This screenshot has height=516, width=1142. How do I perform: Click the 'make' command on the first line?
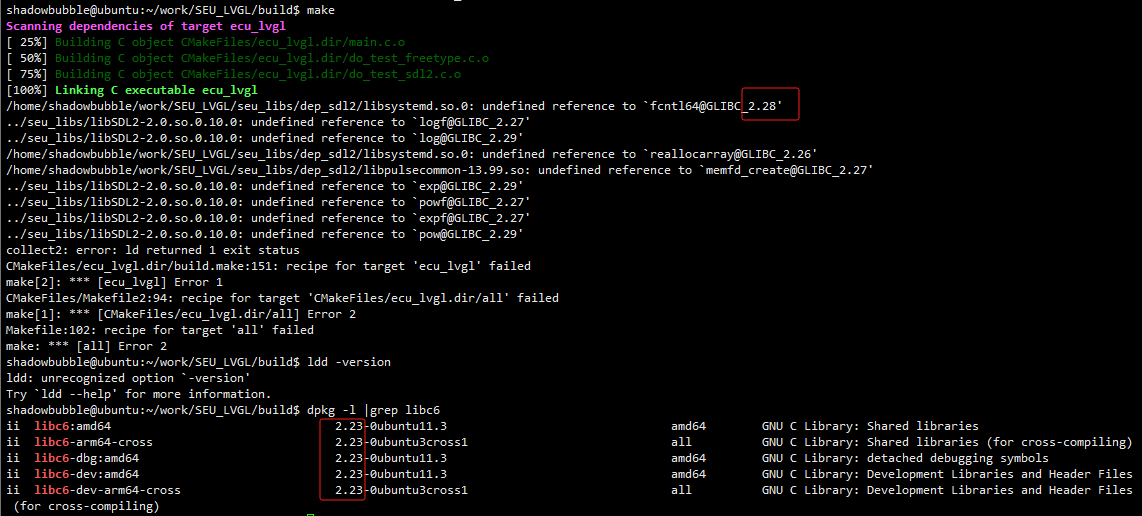(320, 9)
